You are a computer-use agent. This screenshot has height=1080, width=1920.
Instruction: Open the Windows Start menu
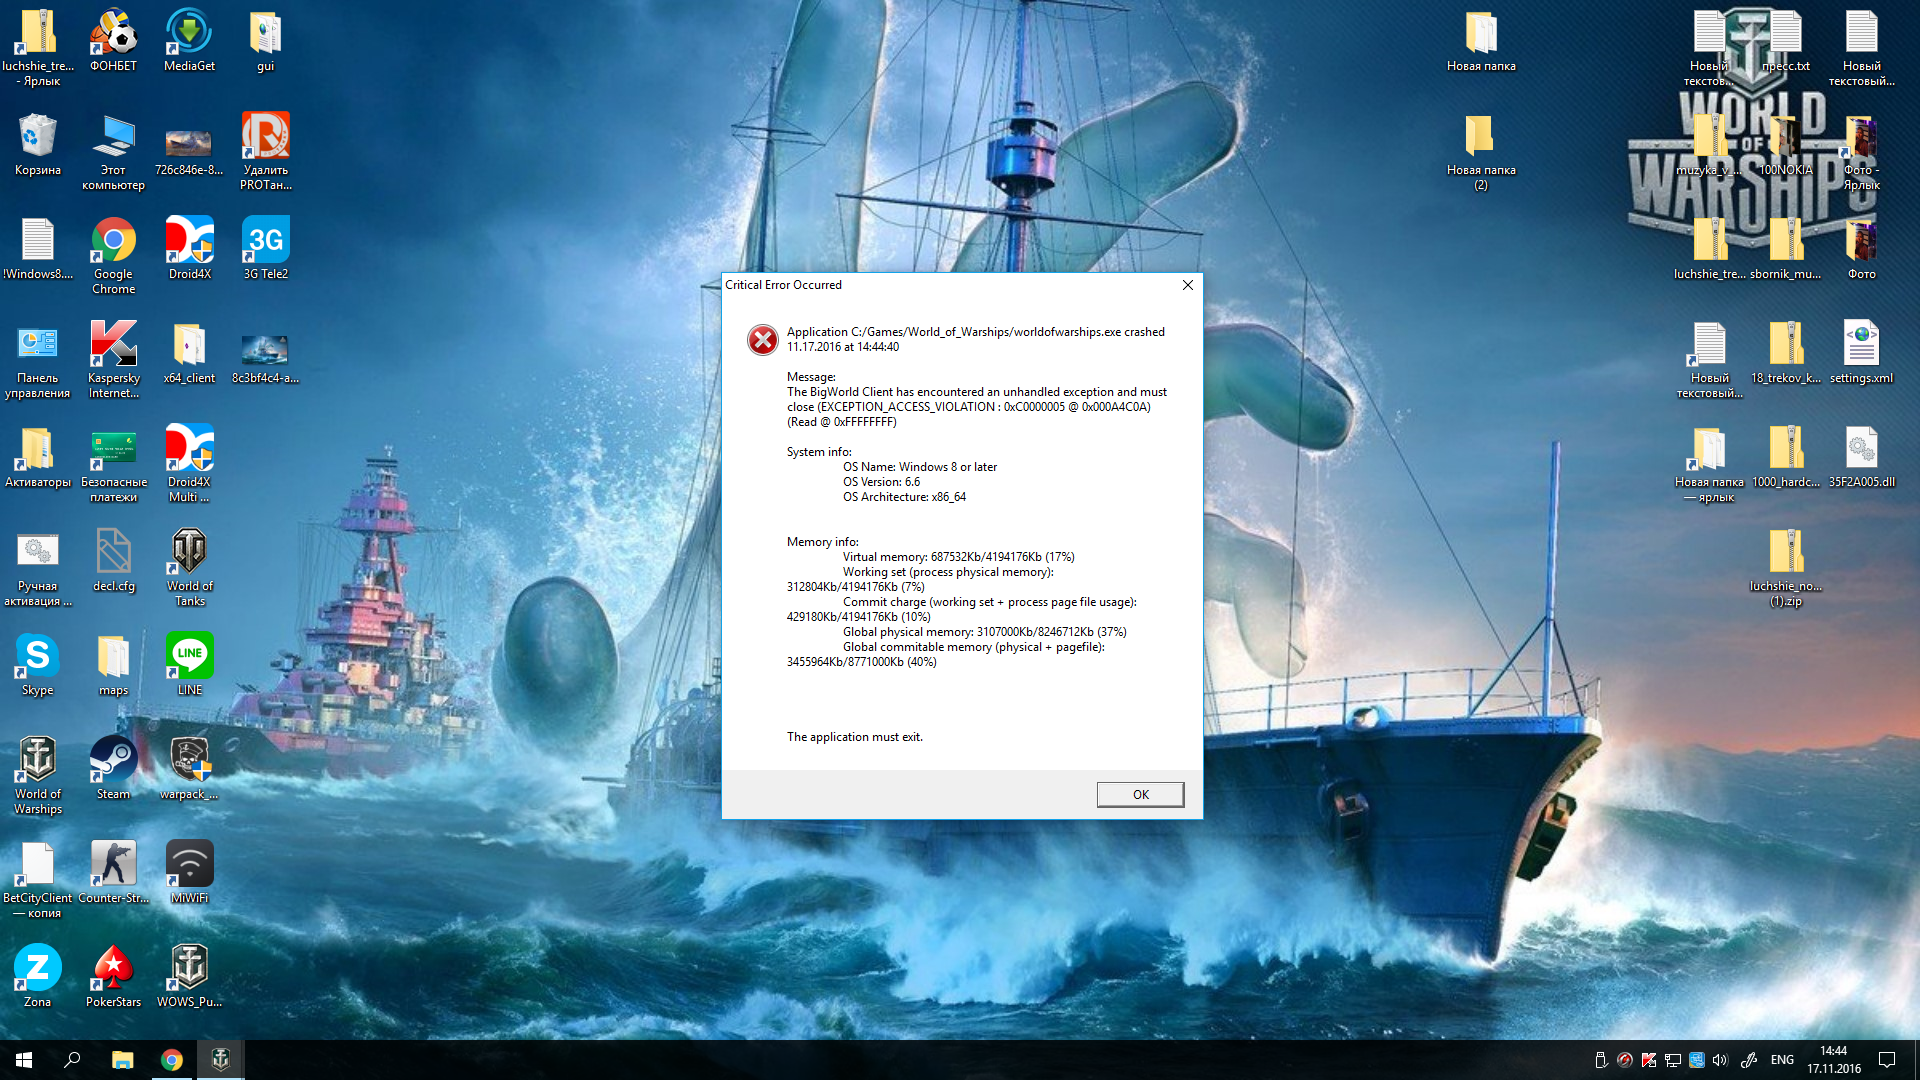[x=24, y=1060]
